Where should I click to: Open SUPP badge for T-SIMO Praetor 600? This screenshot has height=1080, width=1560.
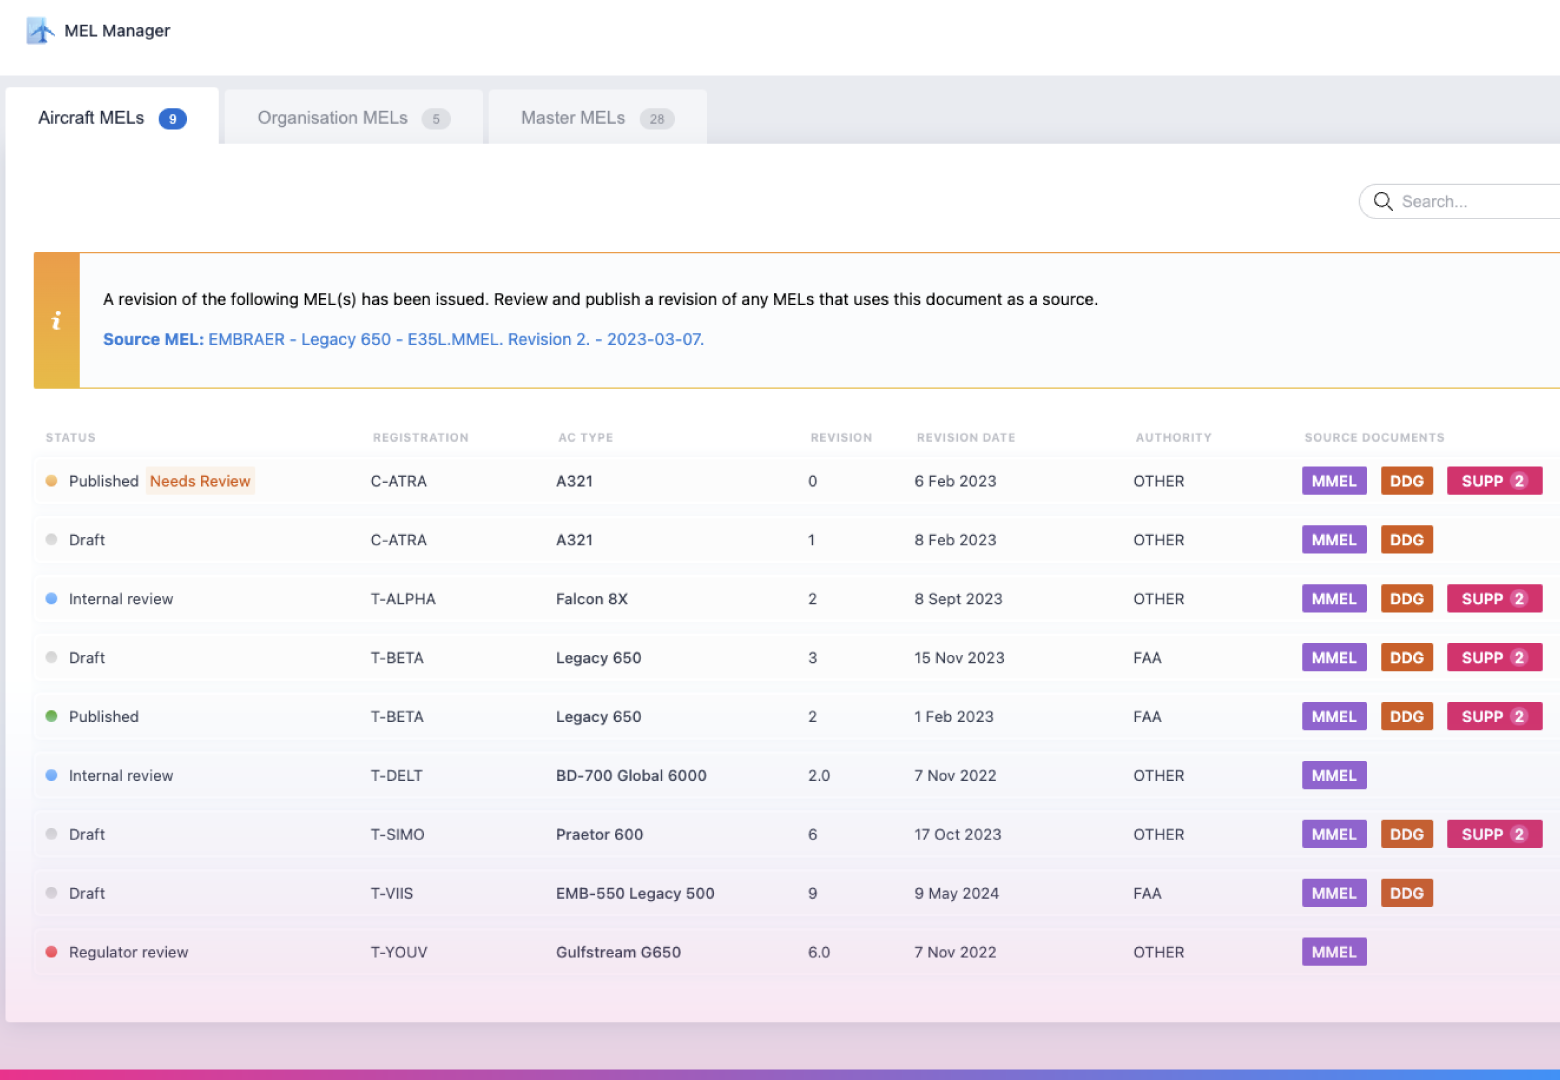coord(1493,834)
